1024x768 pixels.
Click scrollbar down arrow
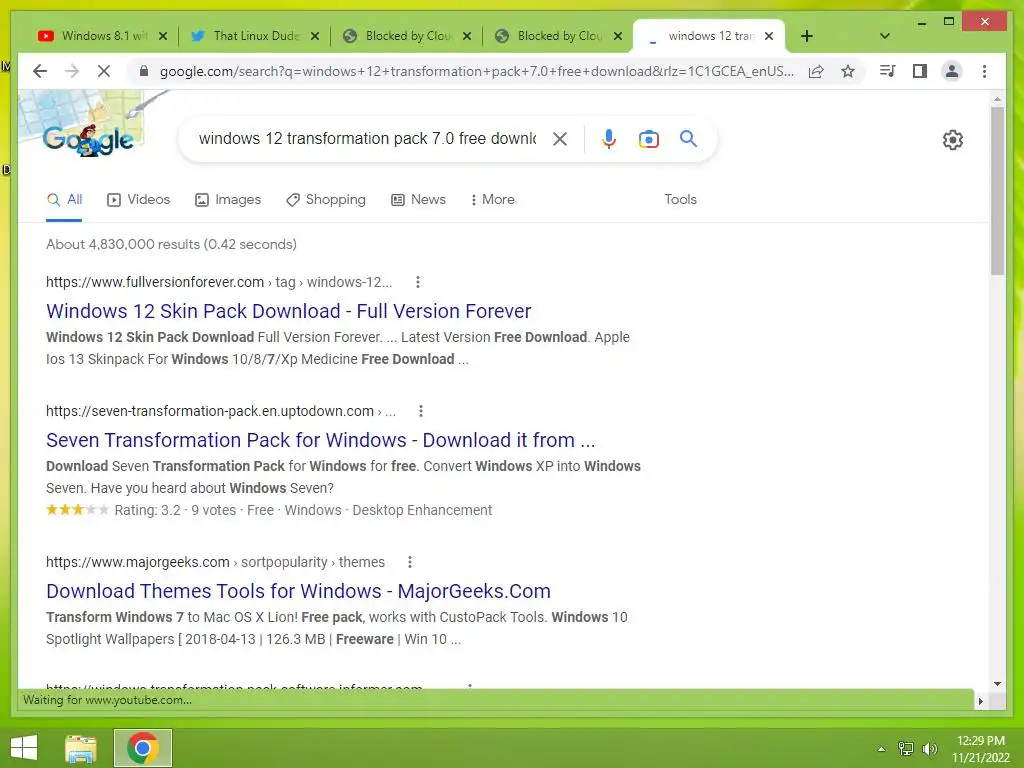(x=997, y=684)
